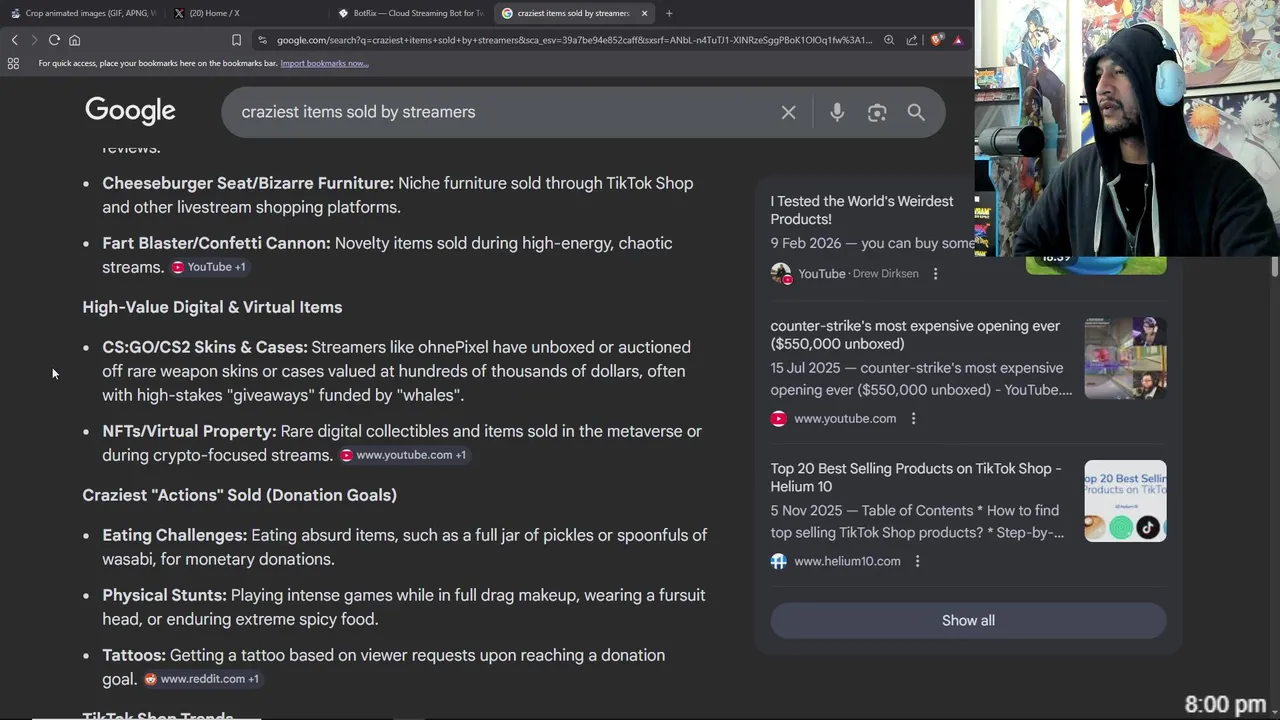Open Brave Shields lion icon
The width and height of the screenshot is (1280, 720).
click(x=936, y=40)
